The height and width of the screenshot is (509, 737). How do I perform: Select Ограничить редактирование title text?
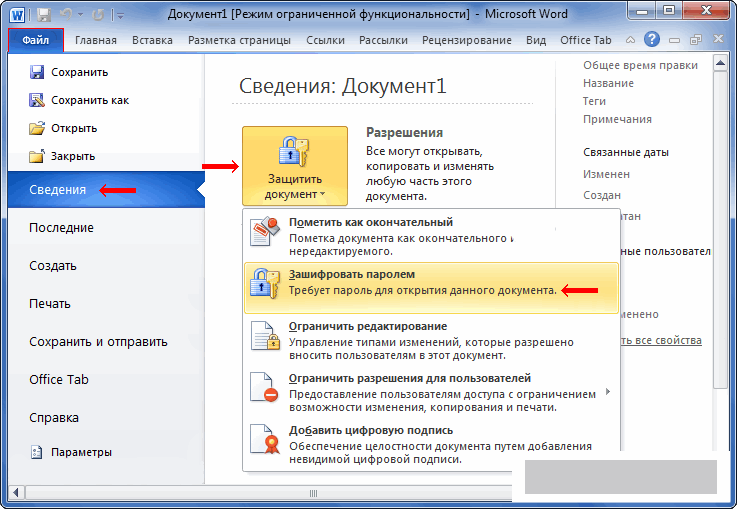368,326
